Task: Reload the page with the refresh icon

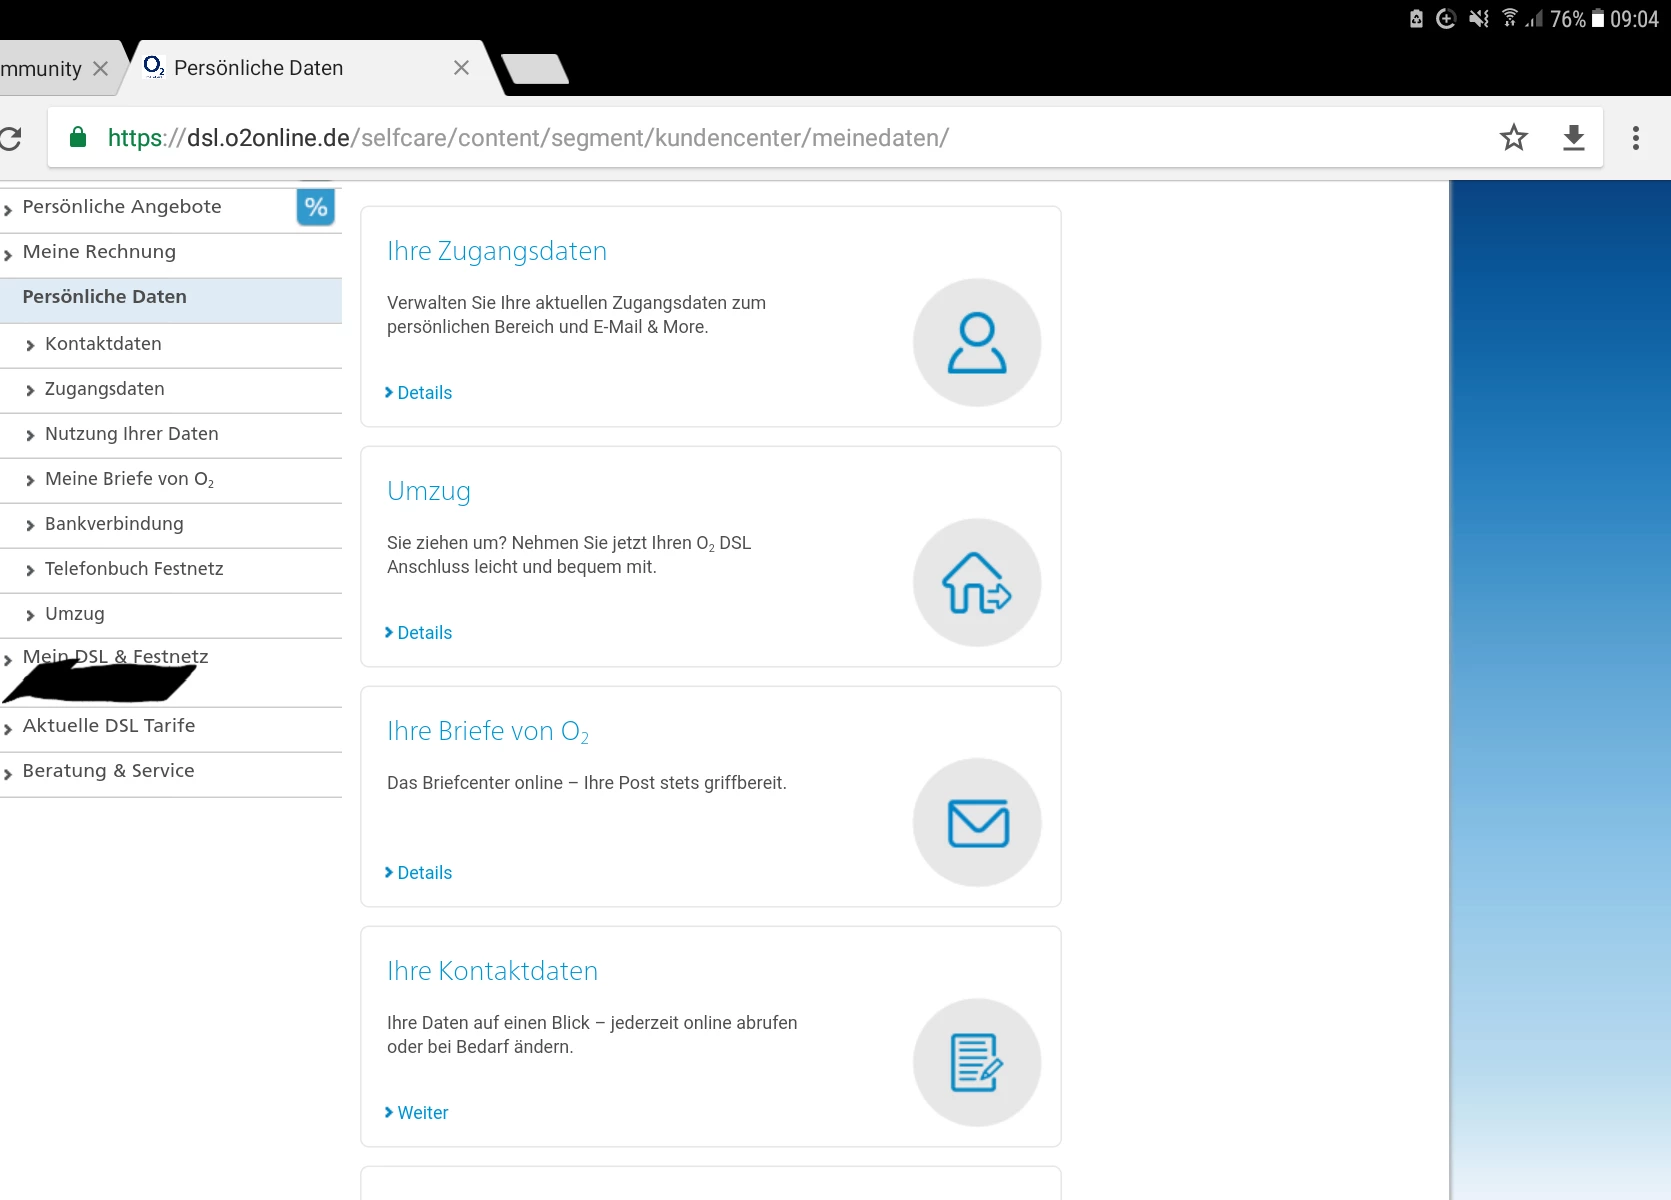Action: 10,138
